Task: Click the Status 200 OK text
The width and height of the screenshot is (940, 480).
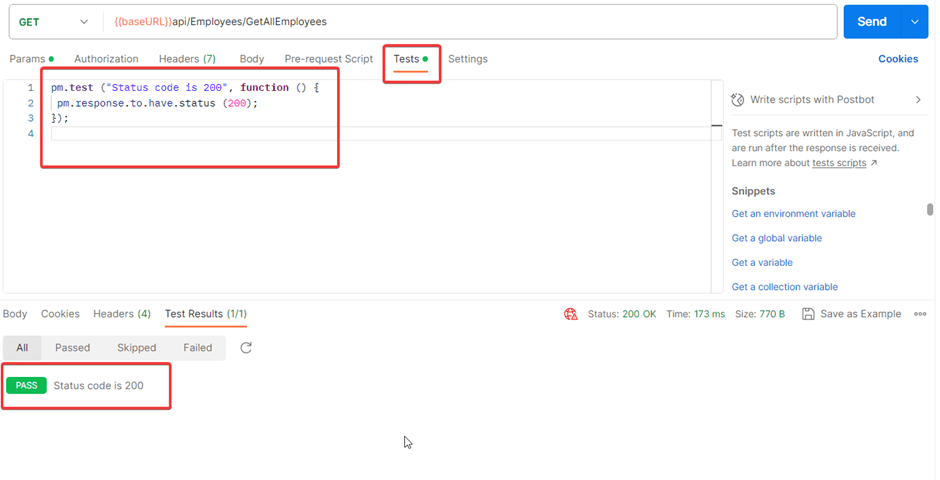Action: tap(622, 314)
